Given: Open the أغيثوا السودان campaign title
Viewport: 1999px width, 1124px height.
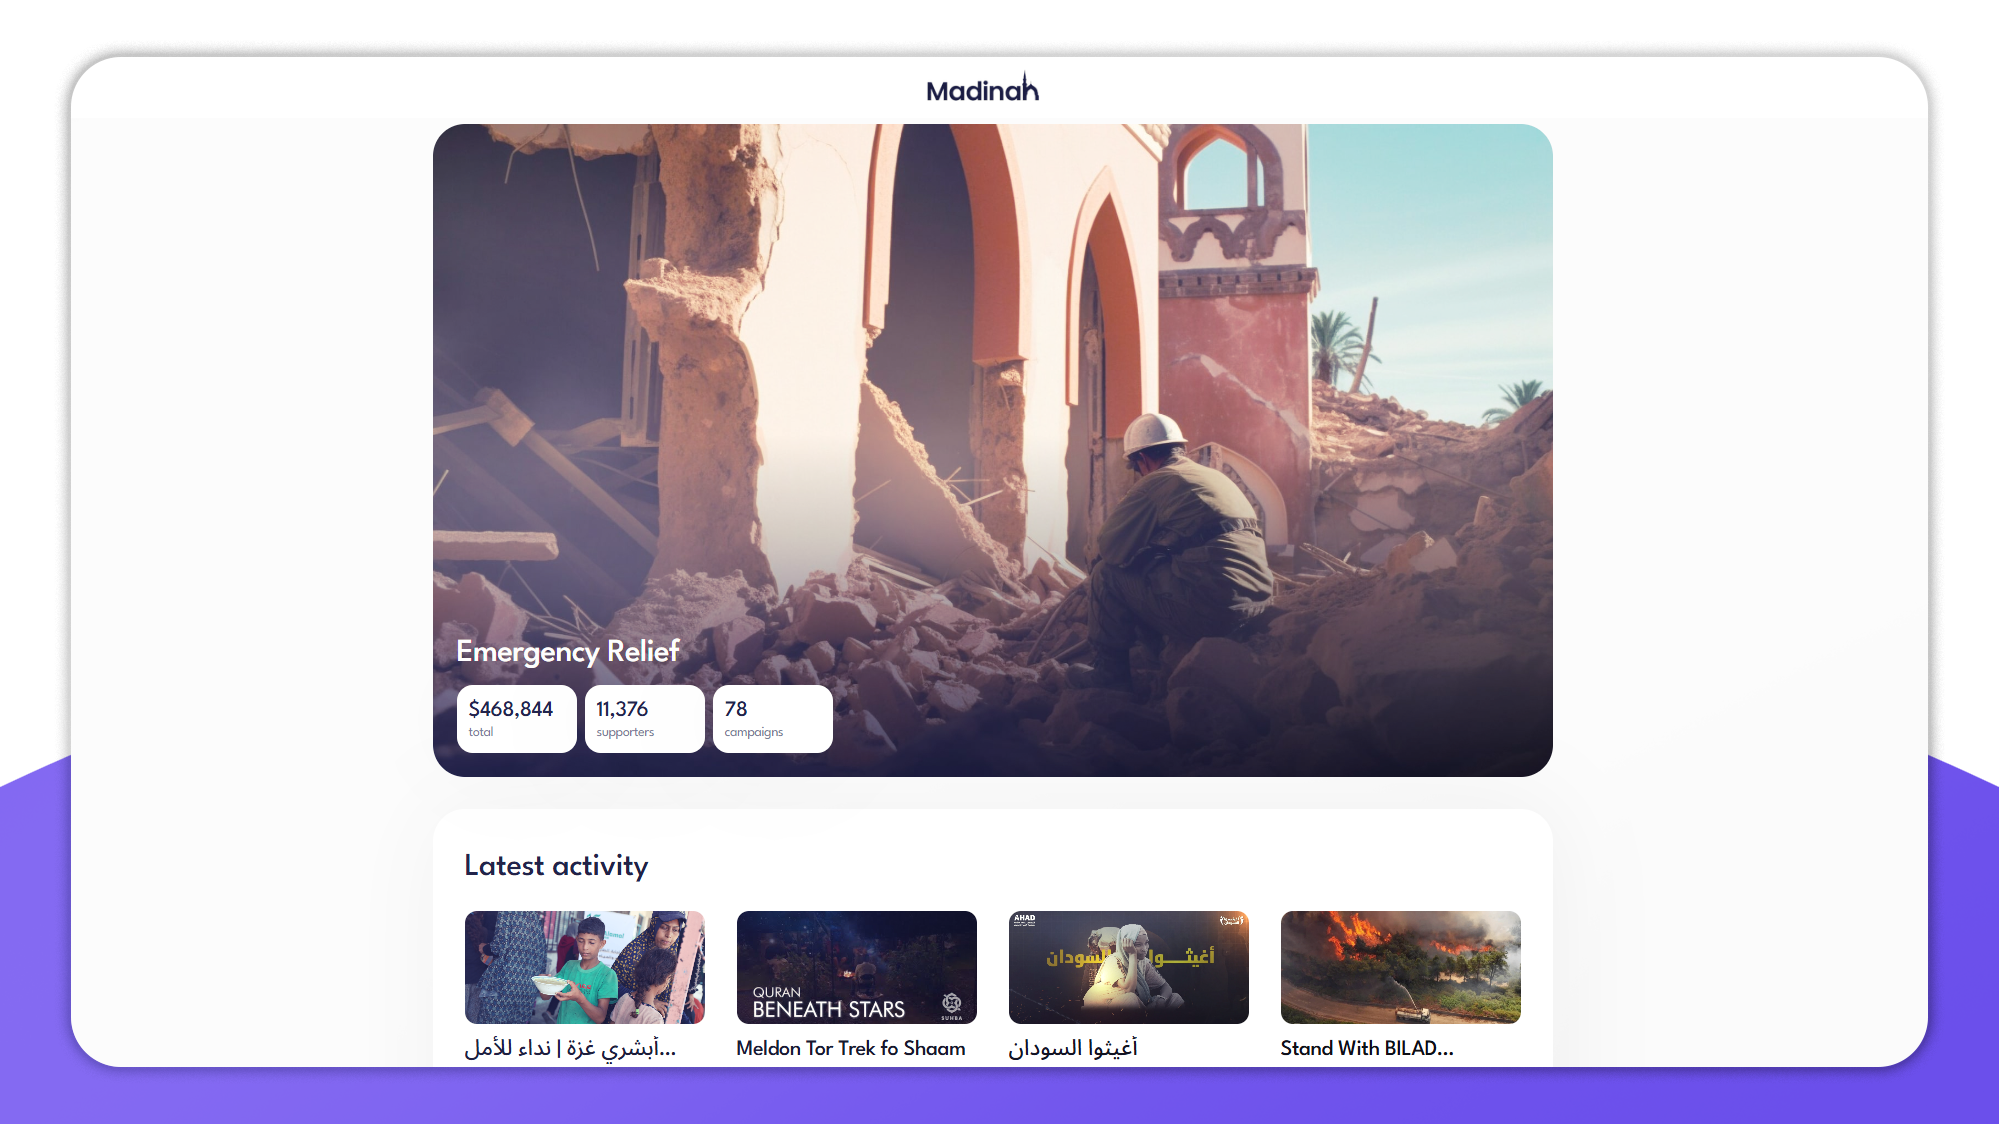Looking at the screenshot, I should coord(1072,1048).
